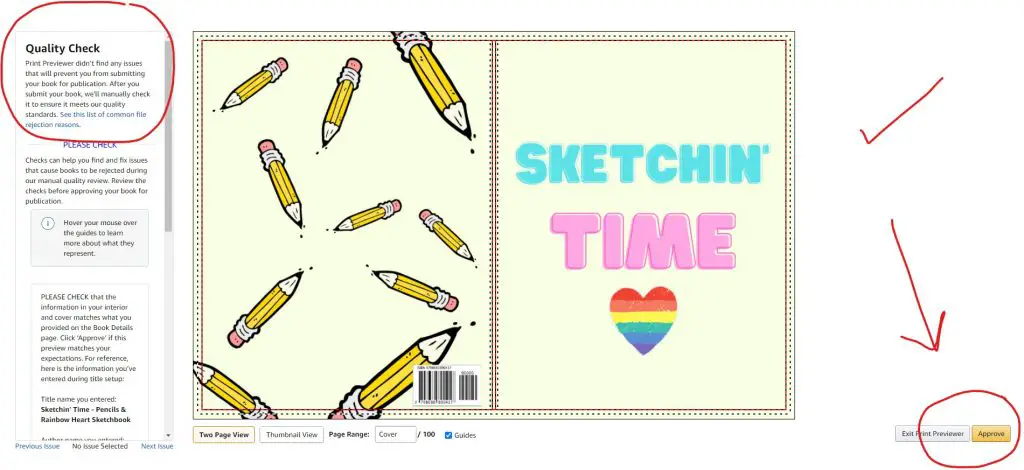Click the 'Page Range:' label
This screenshot has width=1024, height=470.
coord(349,435)
